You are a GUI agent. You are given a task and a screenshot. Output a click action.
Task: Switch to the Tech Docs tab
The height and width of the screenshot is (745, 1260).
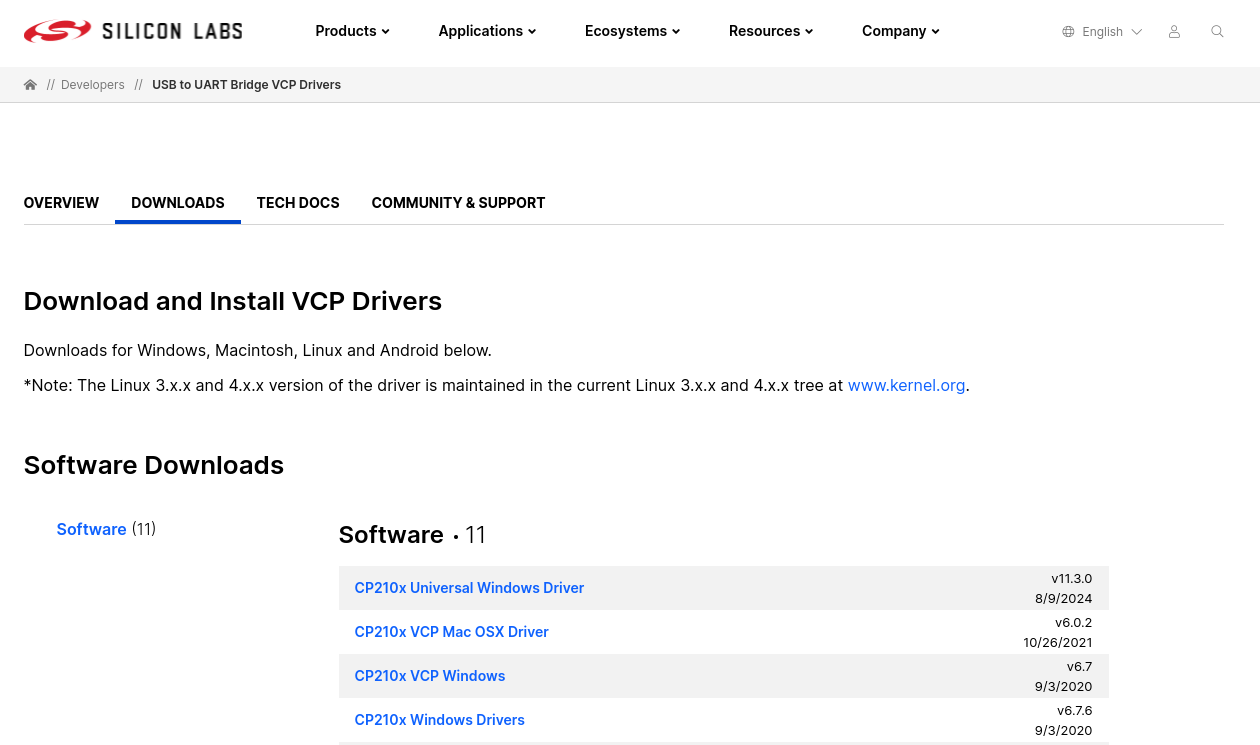(x=298, y=203)
